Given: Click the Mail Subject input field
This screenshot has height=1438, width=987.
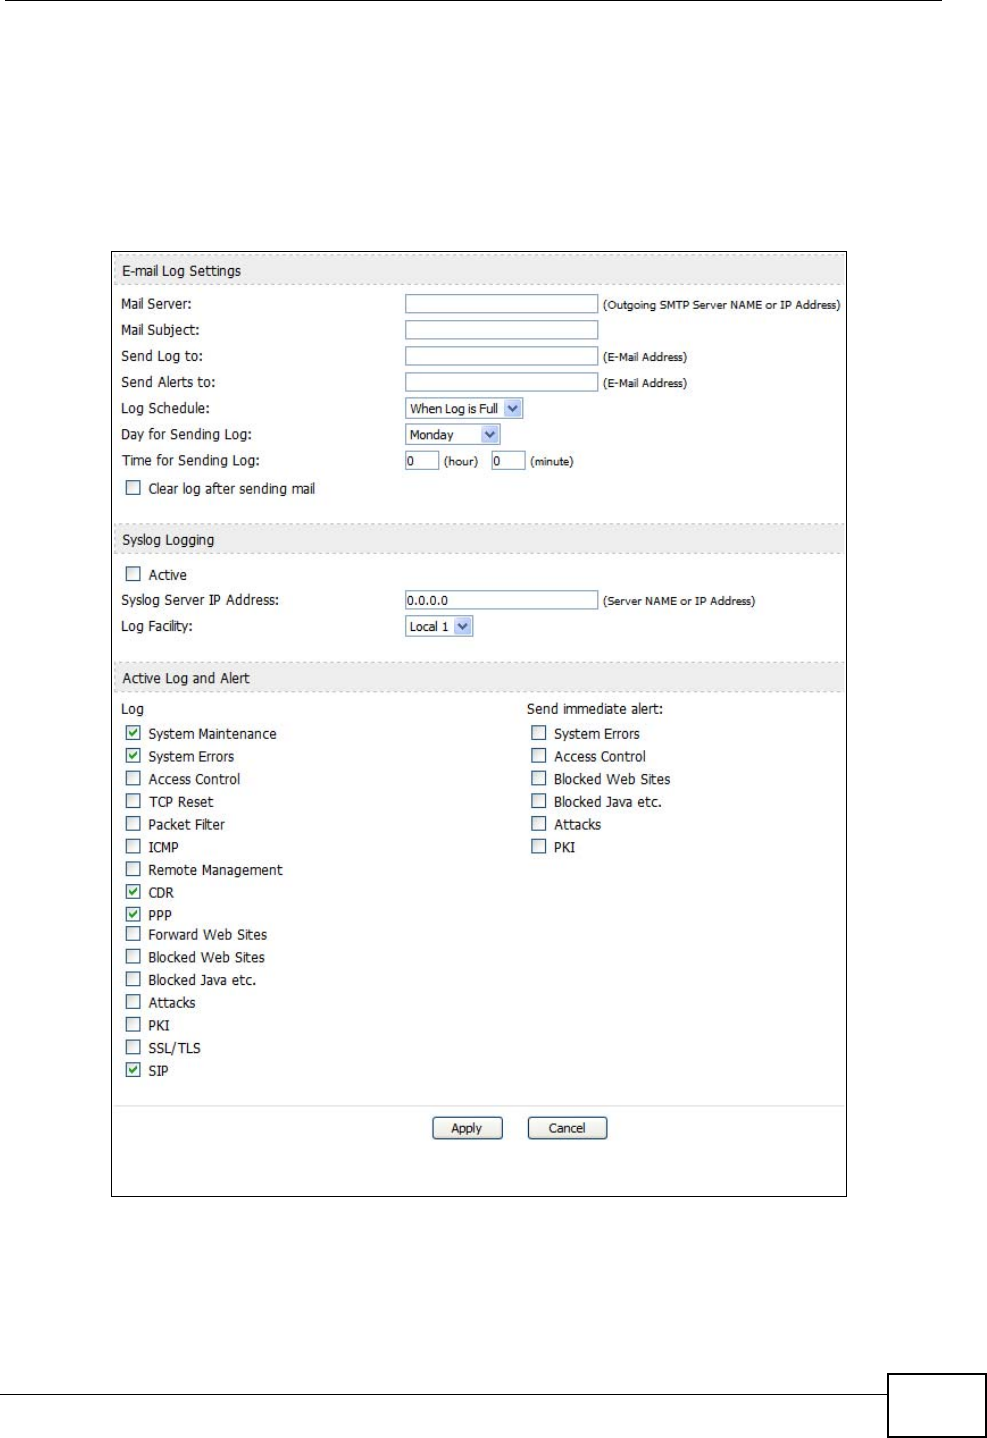Looking at the screenshot, I should tap(501, 330).
